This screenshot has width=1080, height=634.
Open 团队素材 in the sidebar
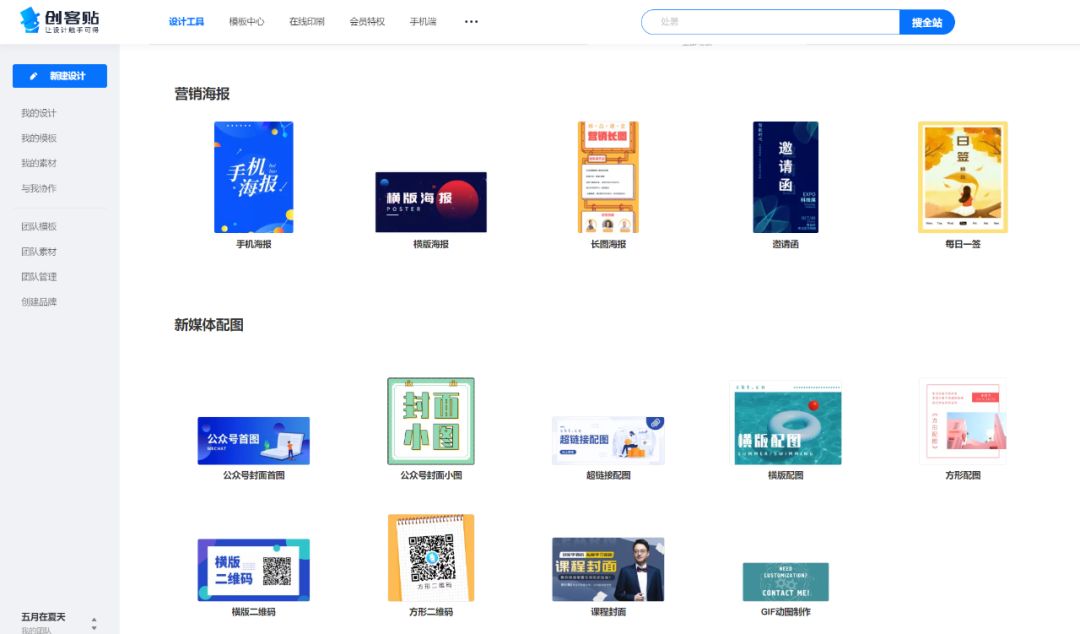click(39, 252)
